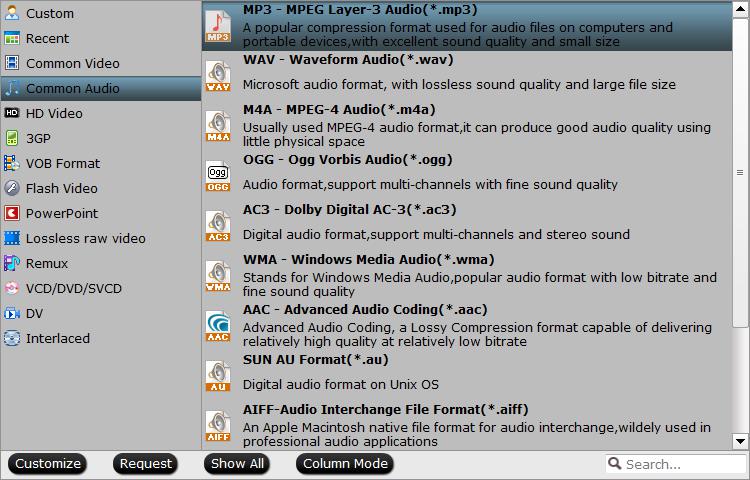This screenshot has width=750, height=480.
Task: Click the MP3 format file icon
Action: (218, 26)
